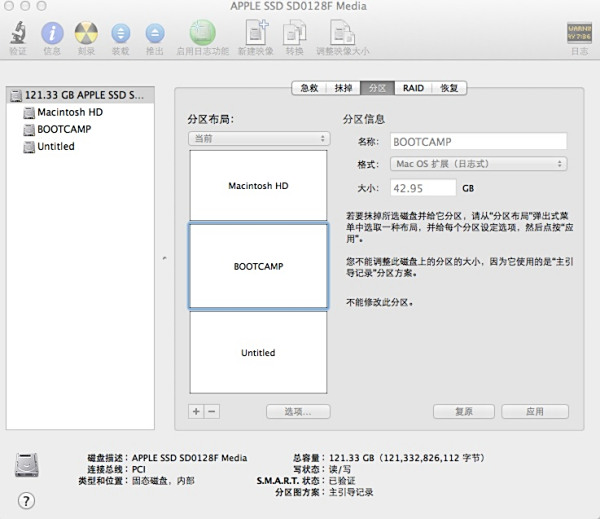Click the Burn (刻录) radiation icon
This screenshot has width=600, height=519.
pyautogui.click(x=86, y=33)
